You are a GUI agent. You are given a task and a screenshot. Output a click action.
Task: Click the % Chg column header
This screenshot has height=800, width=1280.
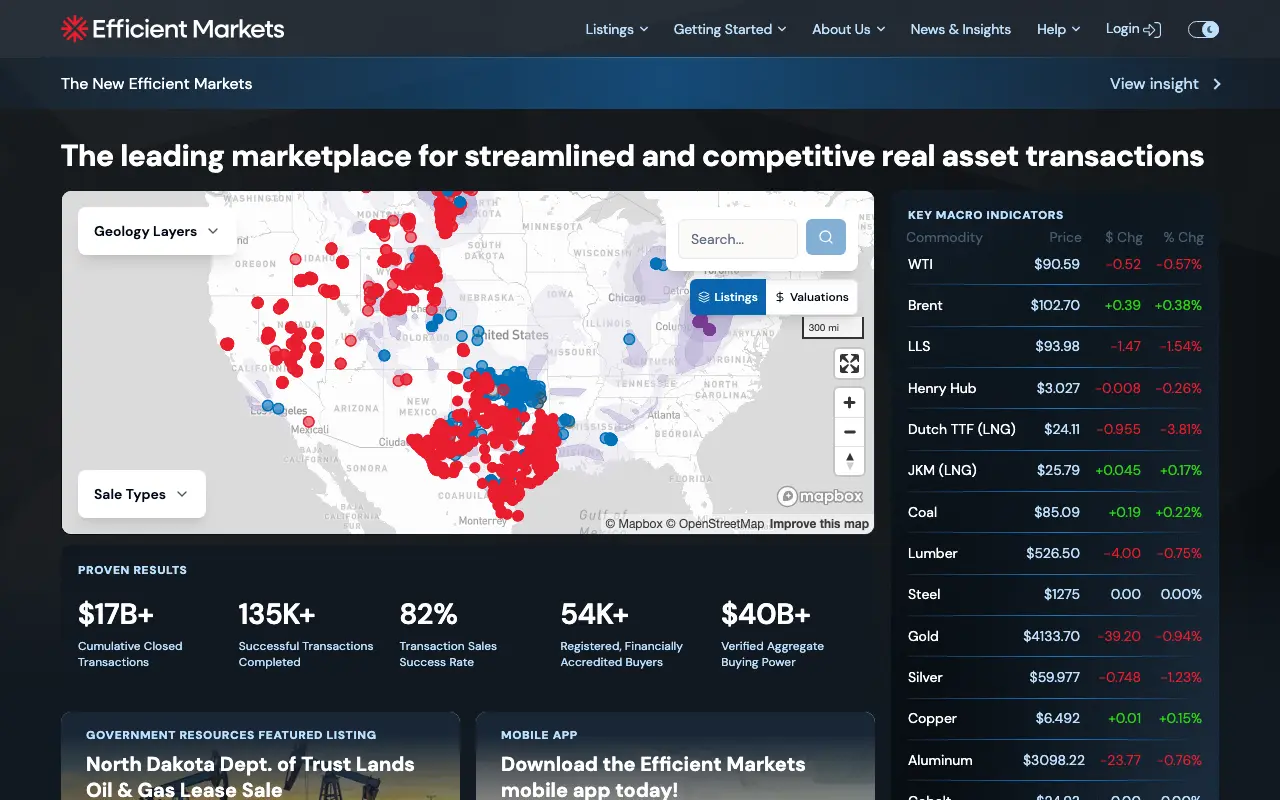[1183, 237]
